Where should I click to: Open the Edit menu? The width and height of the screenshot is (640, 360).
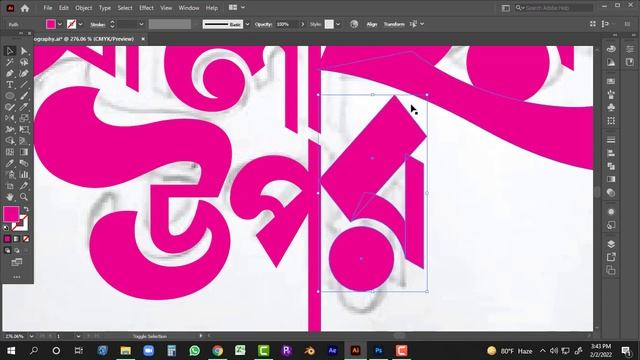pyautogui.click(x=63, y=8)
